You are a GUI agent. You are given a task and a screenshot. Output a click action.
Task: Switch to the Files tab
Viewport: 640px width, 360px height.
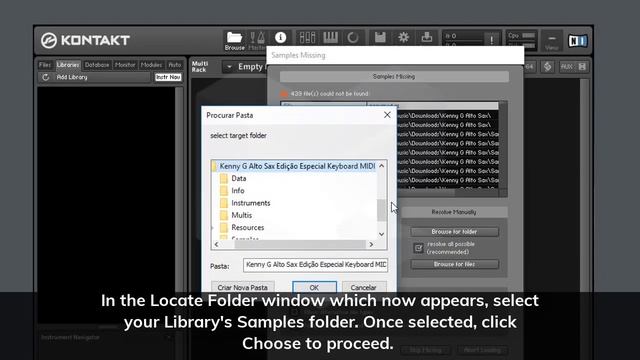(45, 65)
